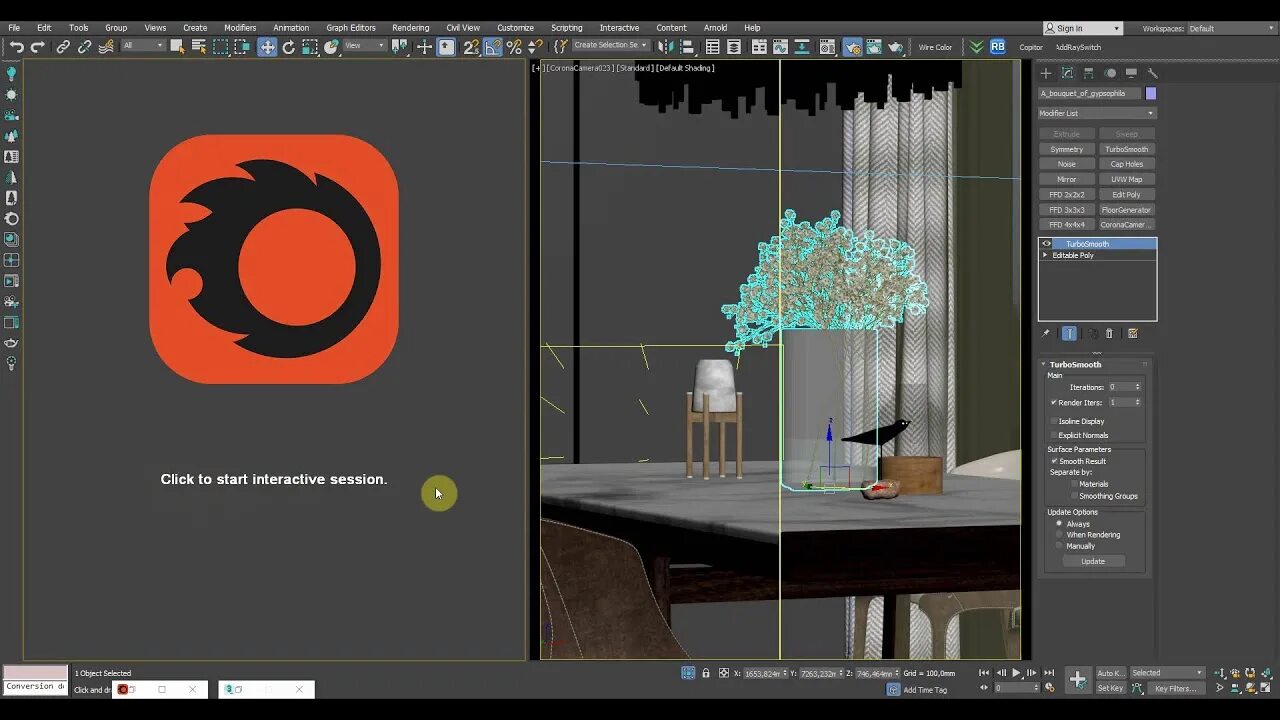Click the Render teapot icon
1280x720 pixels.
point(895,47)
